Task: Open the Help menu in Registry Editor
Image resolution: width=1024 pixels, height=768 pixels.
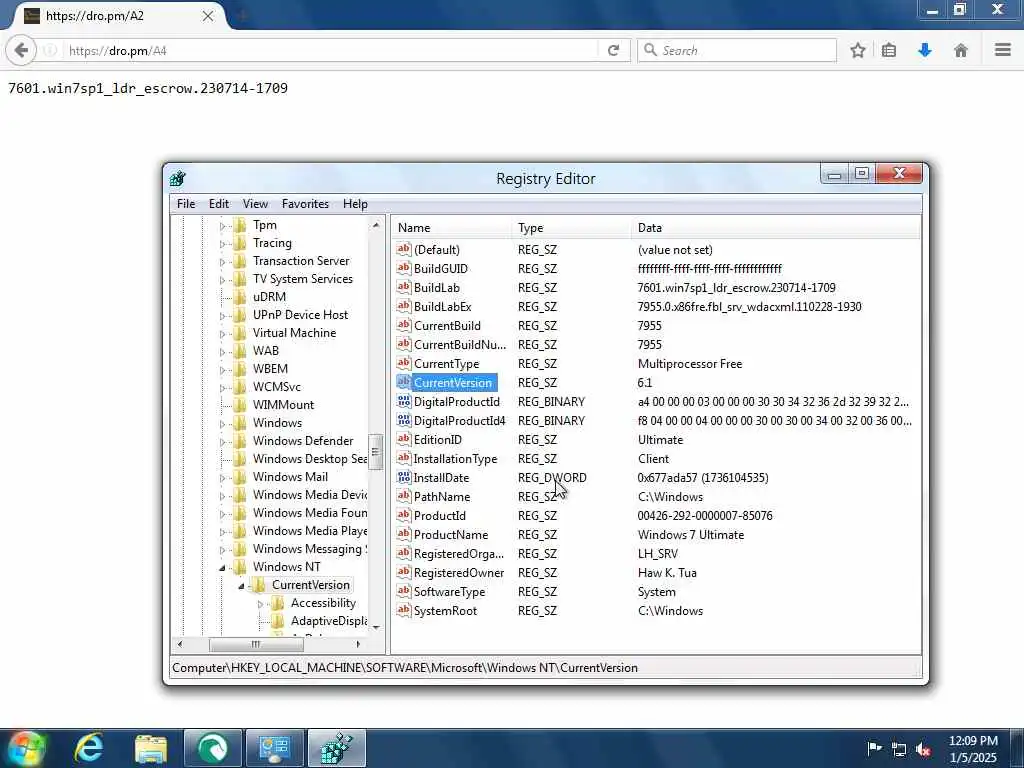Action: coord(355,204)
